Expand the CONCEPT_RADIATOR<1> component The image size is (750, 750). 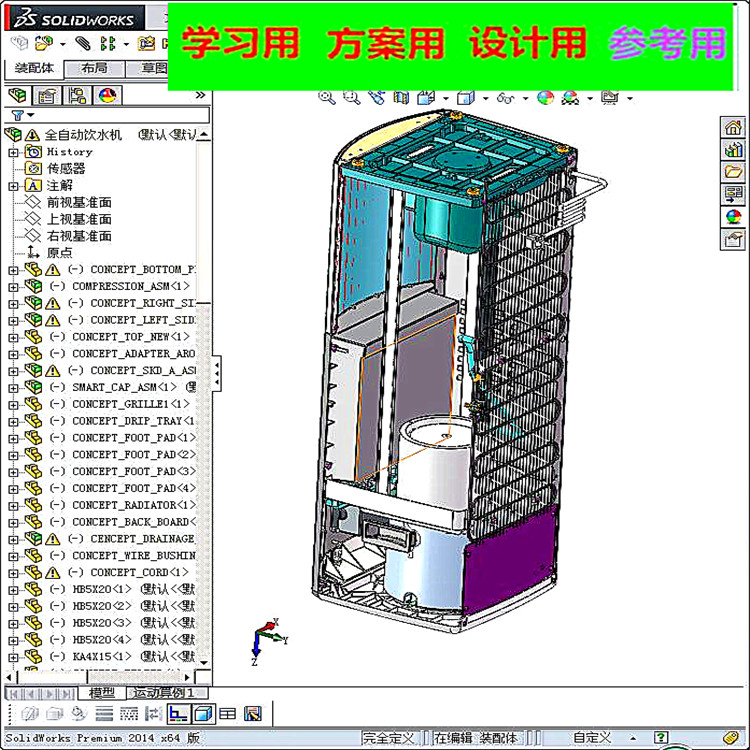click(x=13, y=506)
